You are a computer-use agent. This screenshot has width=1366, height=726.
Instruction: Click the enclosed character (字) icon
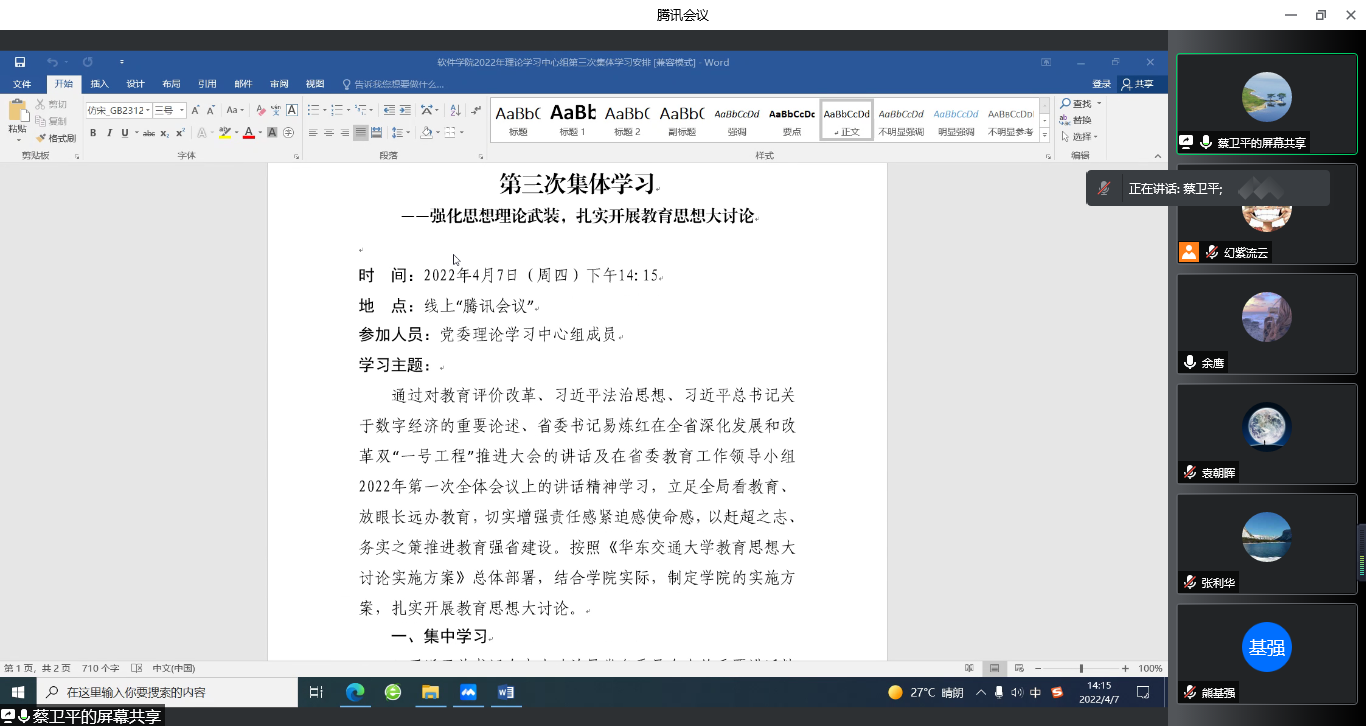pos(288,133)
